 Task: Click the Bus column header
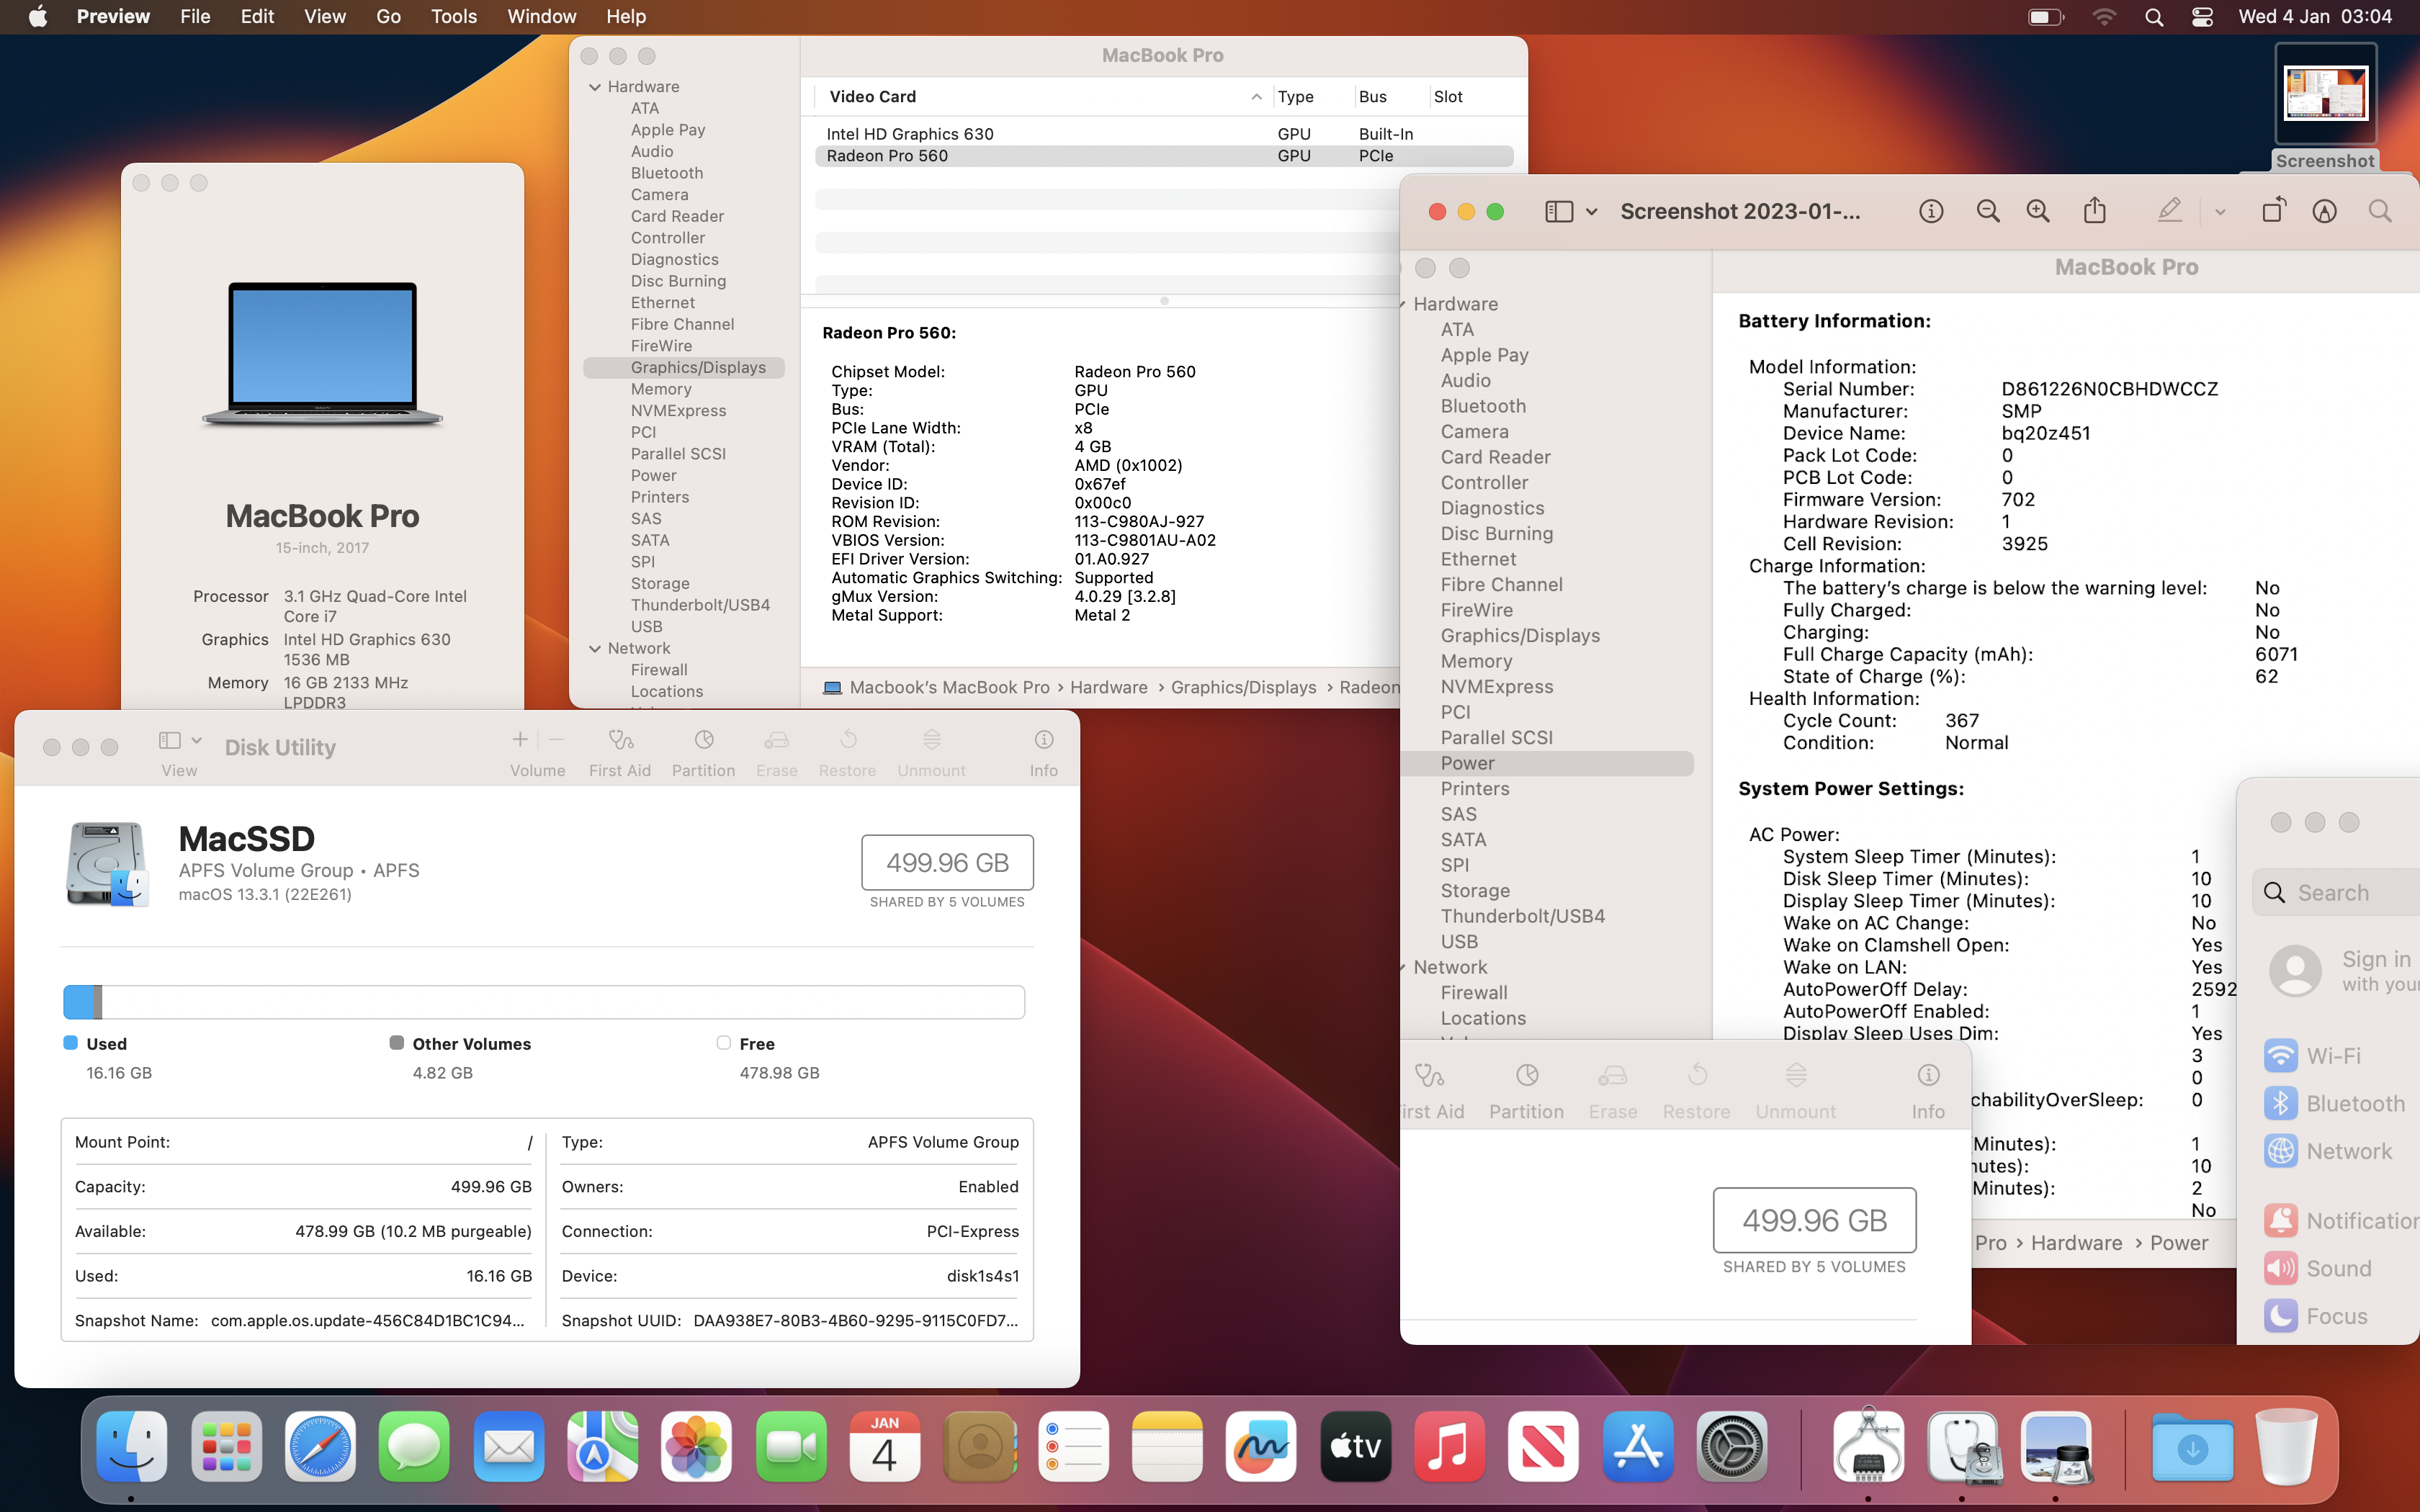[1372, 96]
